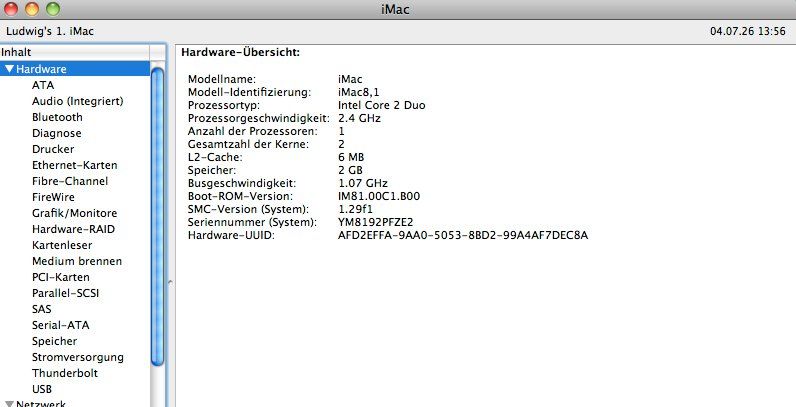Click the SMC version 1.29f1
Screen dimensions: 796x407
pyautogui.click(x=355, y=209)
